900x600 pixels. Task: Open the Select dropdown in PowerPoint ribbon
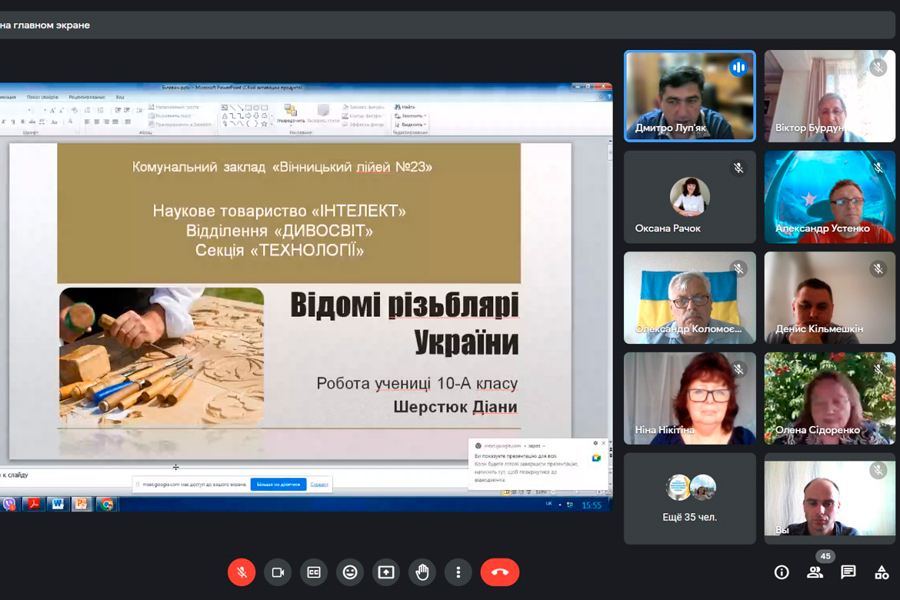coord(410,124)
